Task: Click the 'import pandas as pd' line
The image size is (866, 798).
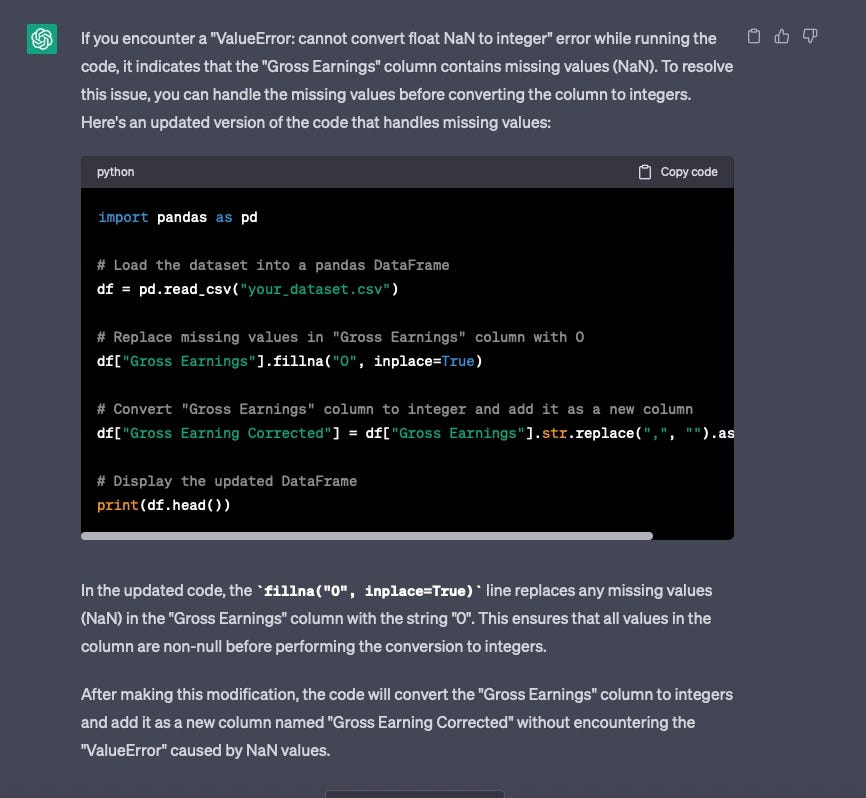Action: pos(177,217)
